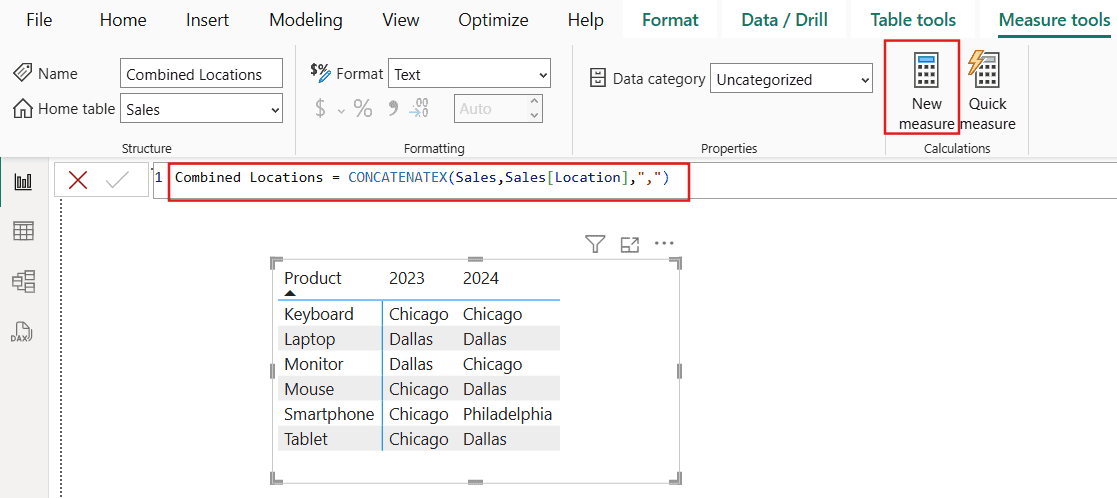Image resolution: width=1117 pixels, height=498 pixels.
Task: Click the Laptop 2024 Dallas cell
Action: (x=485, y=339)
